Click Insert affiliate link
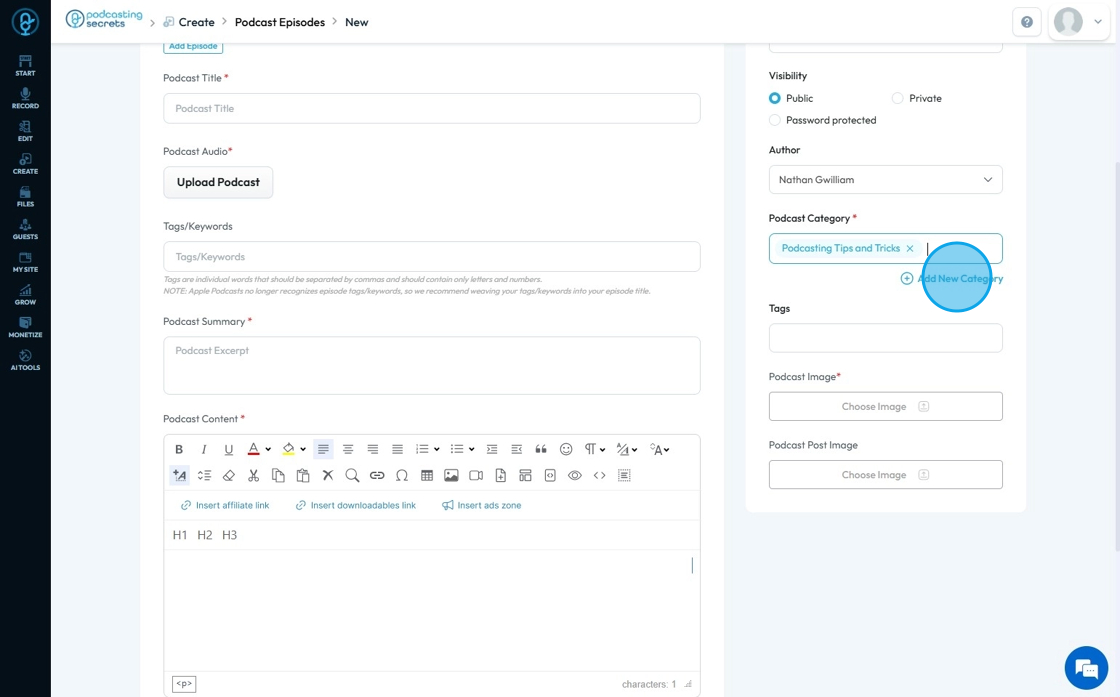The image size is (1120, 697). (225, 506)
